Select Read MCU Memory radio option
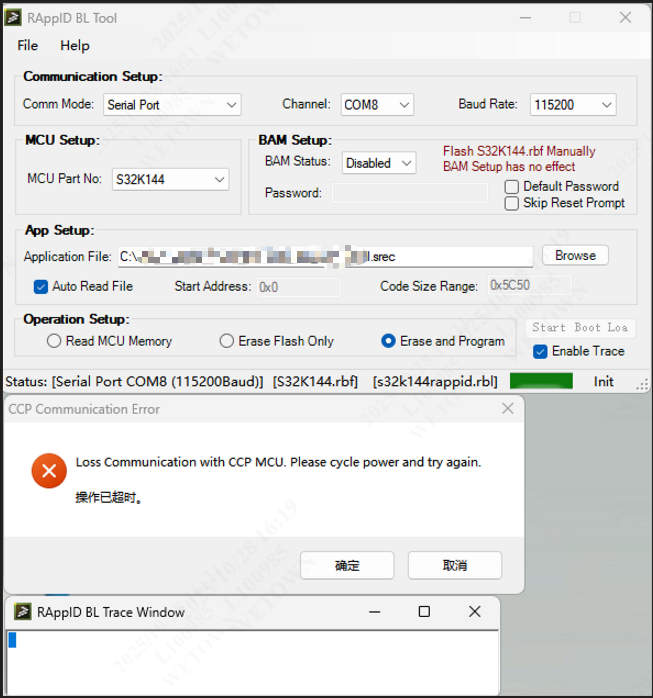 [x=54, y=341]
